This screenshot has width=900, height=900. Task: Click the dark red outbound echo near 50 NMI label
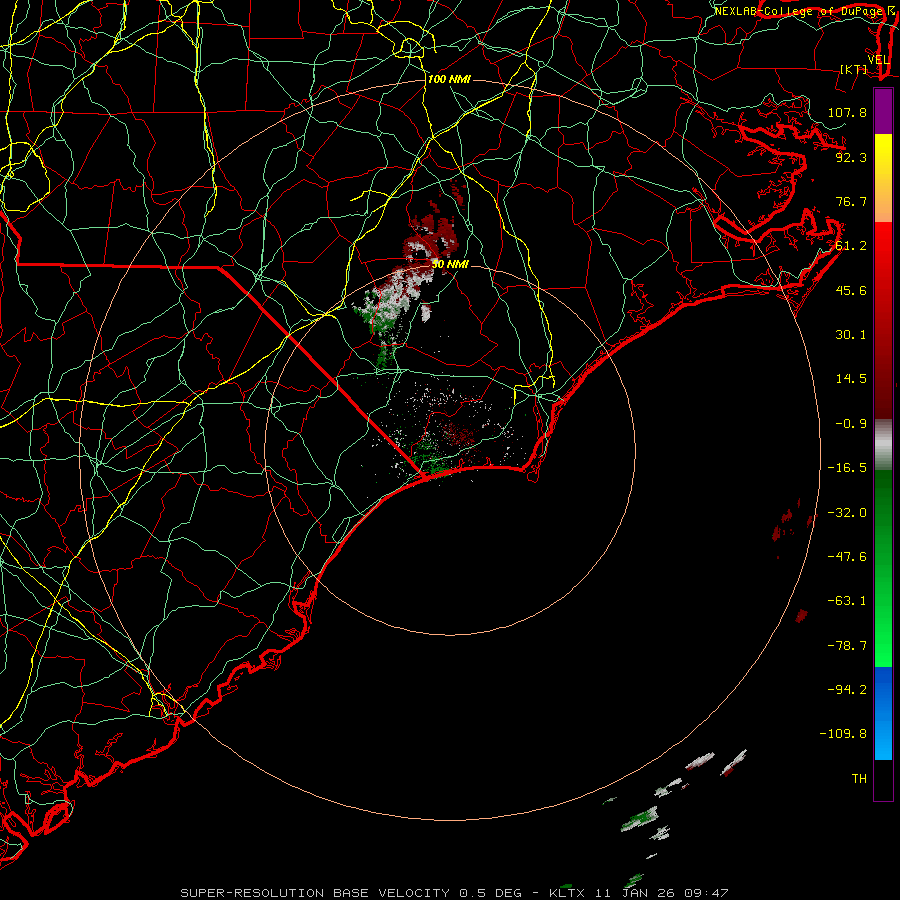432,234
